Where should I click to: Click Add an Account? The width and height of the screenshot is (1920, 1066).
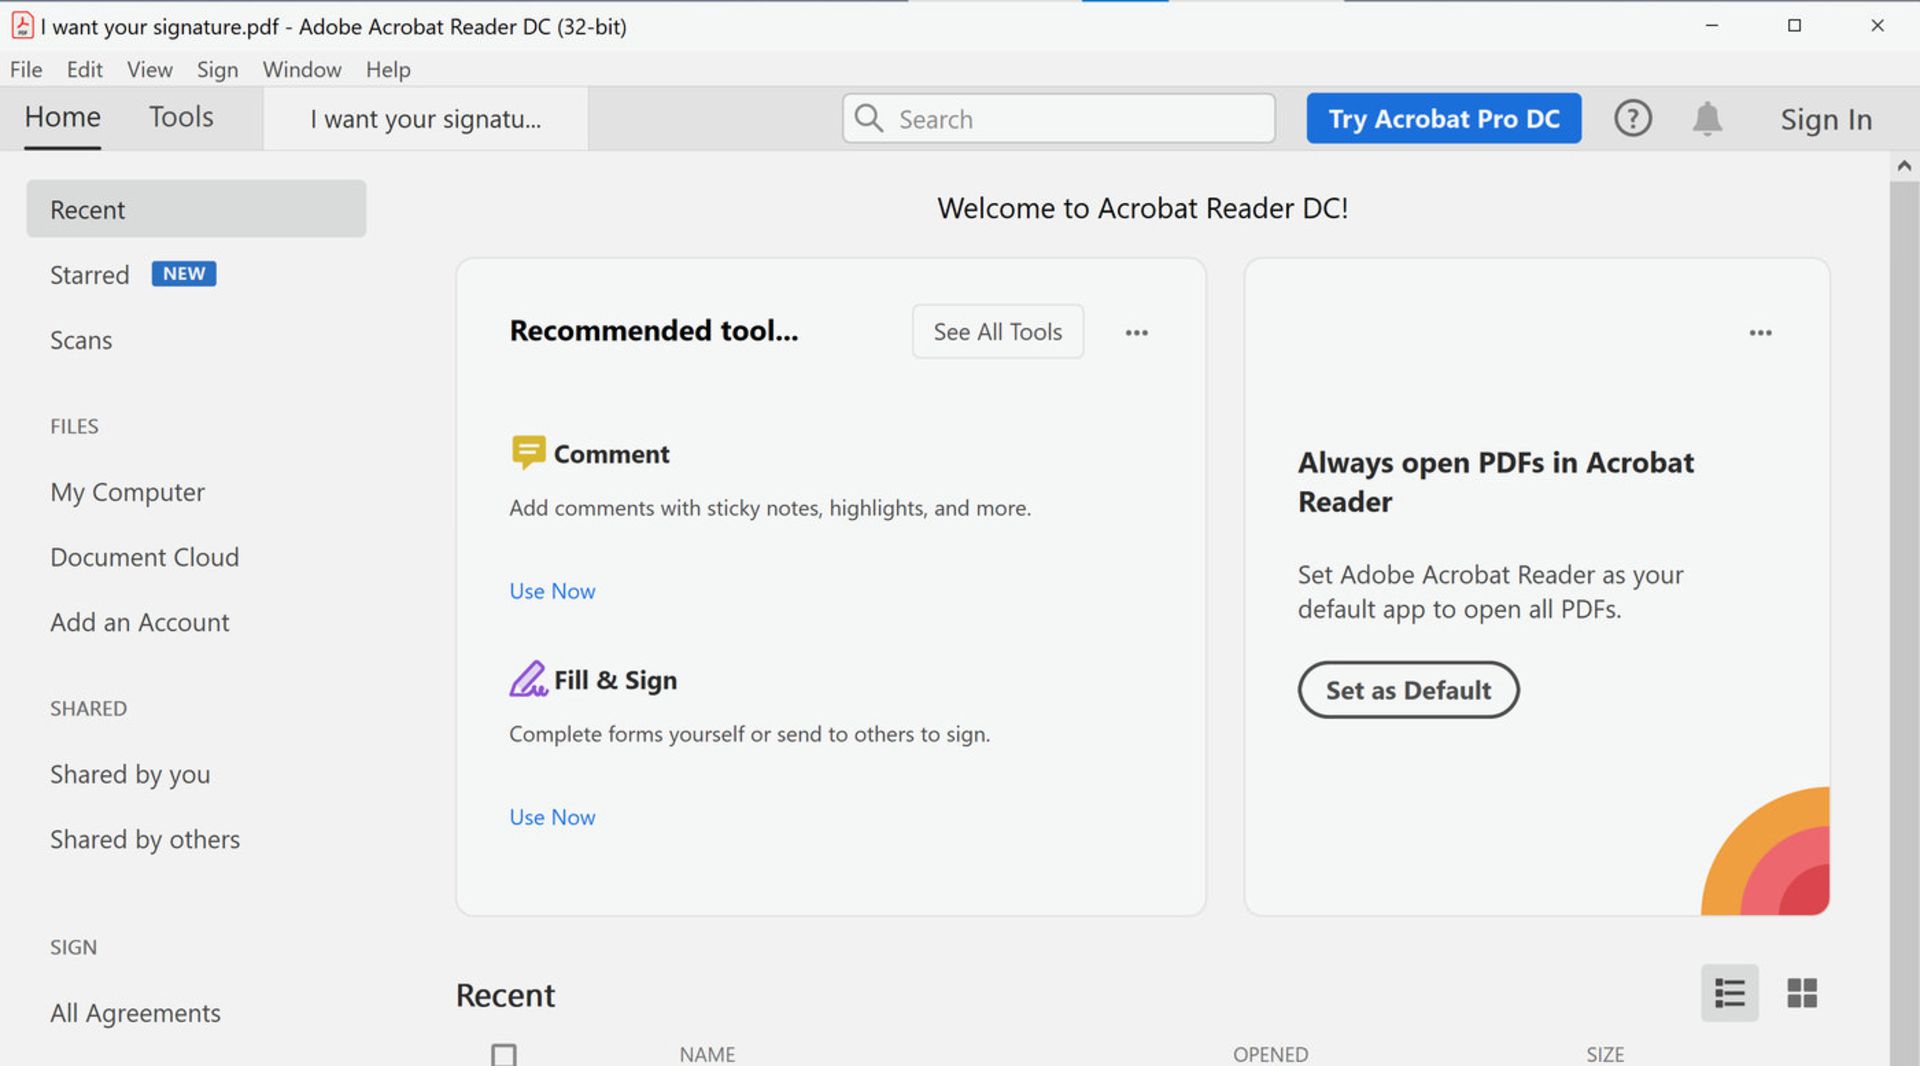[x=139, y=622]
